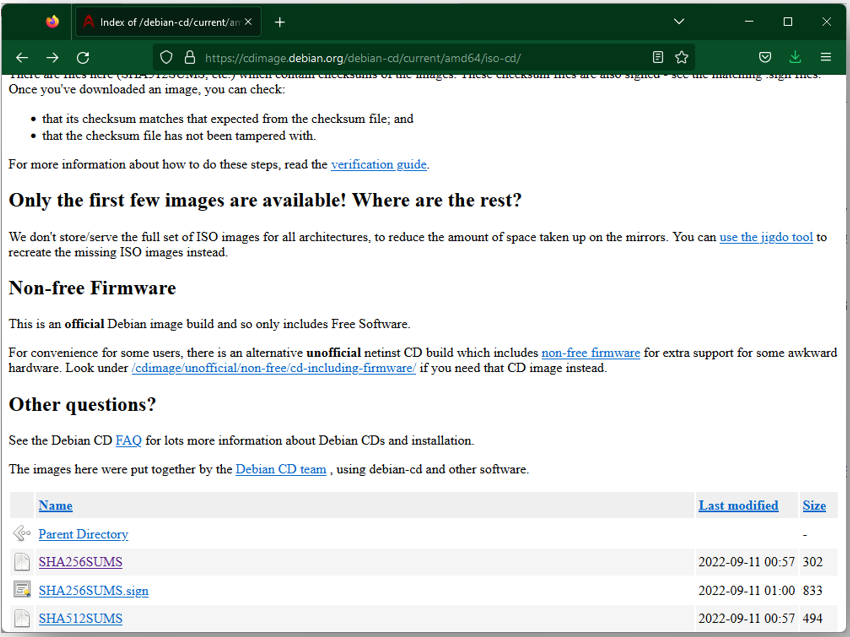850x637 pixels.
Task: Open the verification guide link
Action: [x=379, y=164]
